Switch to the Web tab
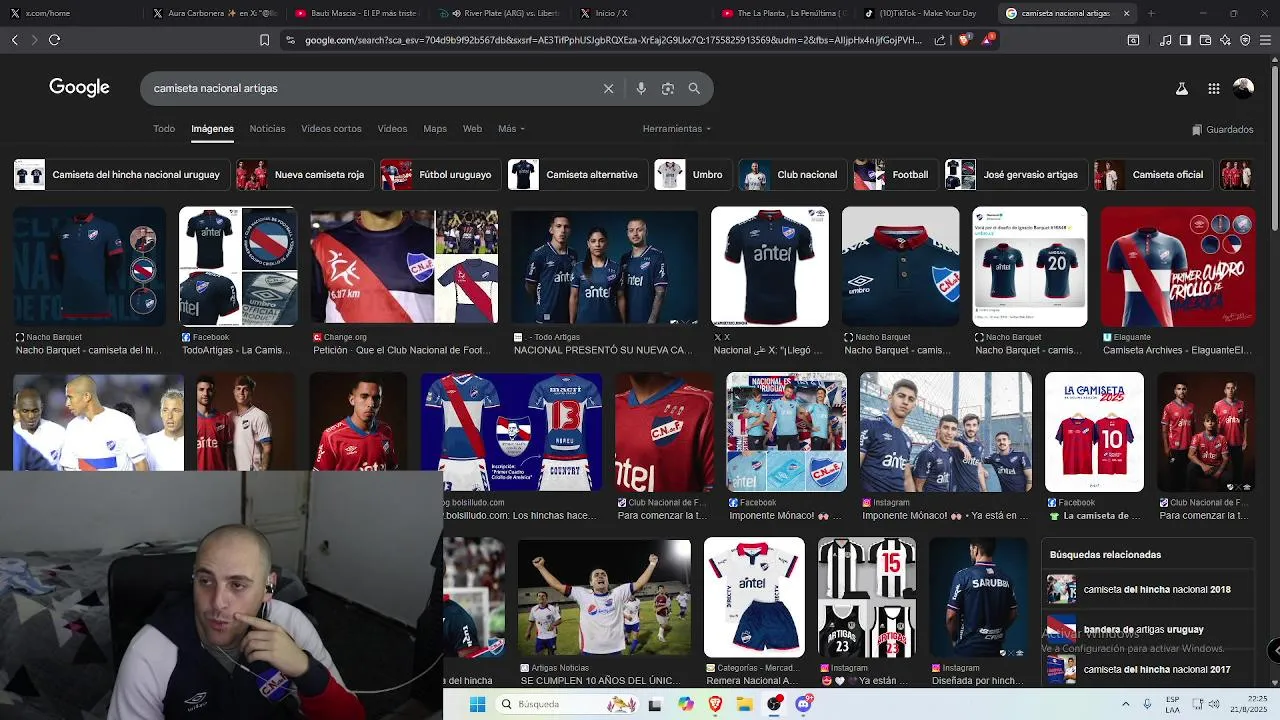Viewport: 1280px width, 720px height. point(472,129)
